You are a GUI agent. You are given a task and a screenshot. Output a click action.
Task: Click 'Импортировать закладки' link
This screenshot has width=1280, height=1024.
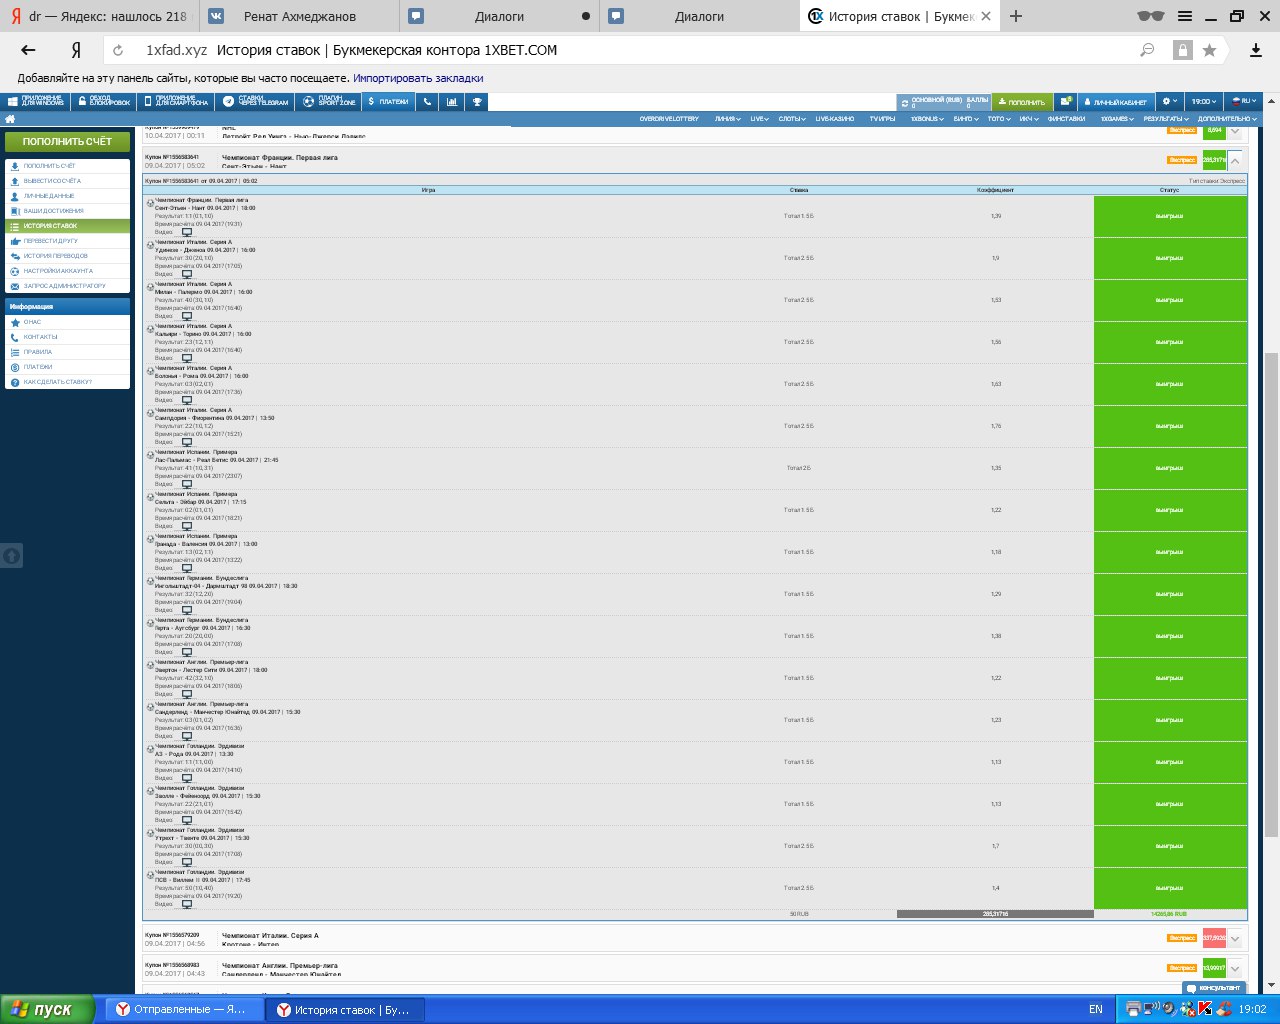tap(418, 78)
